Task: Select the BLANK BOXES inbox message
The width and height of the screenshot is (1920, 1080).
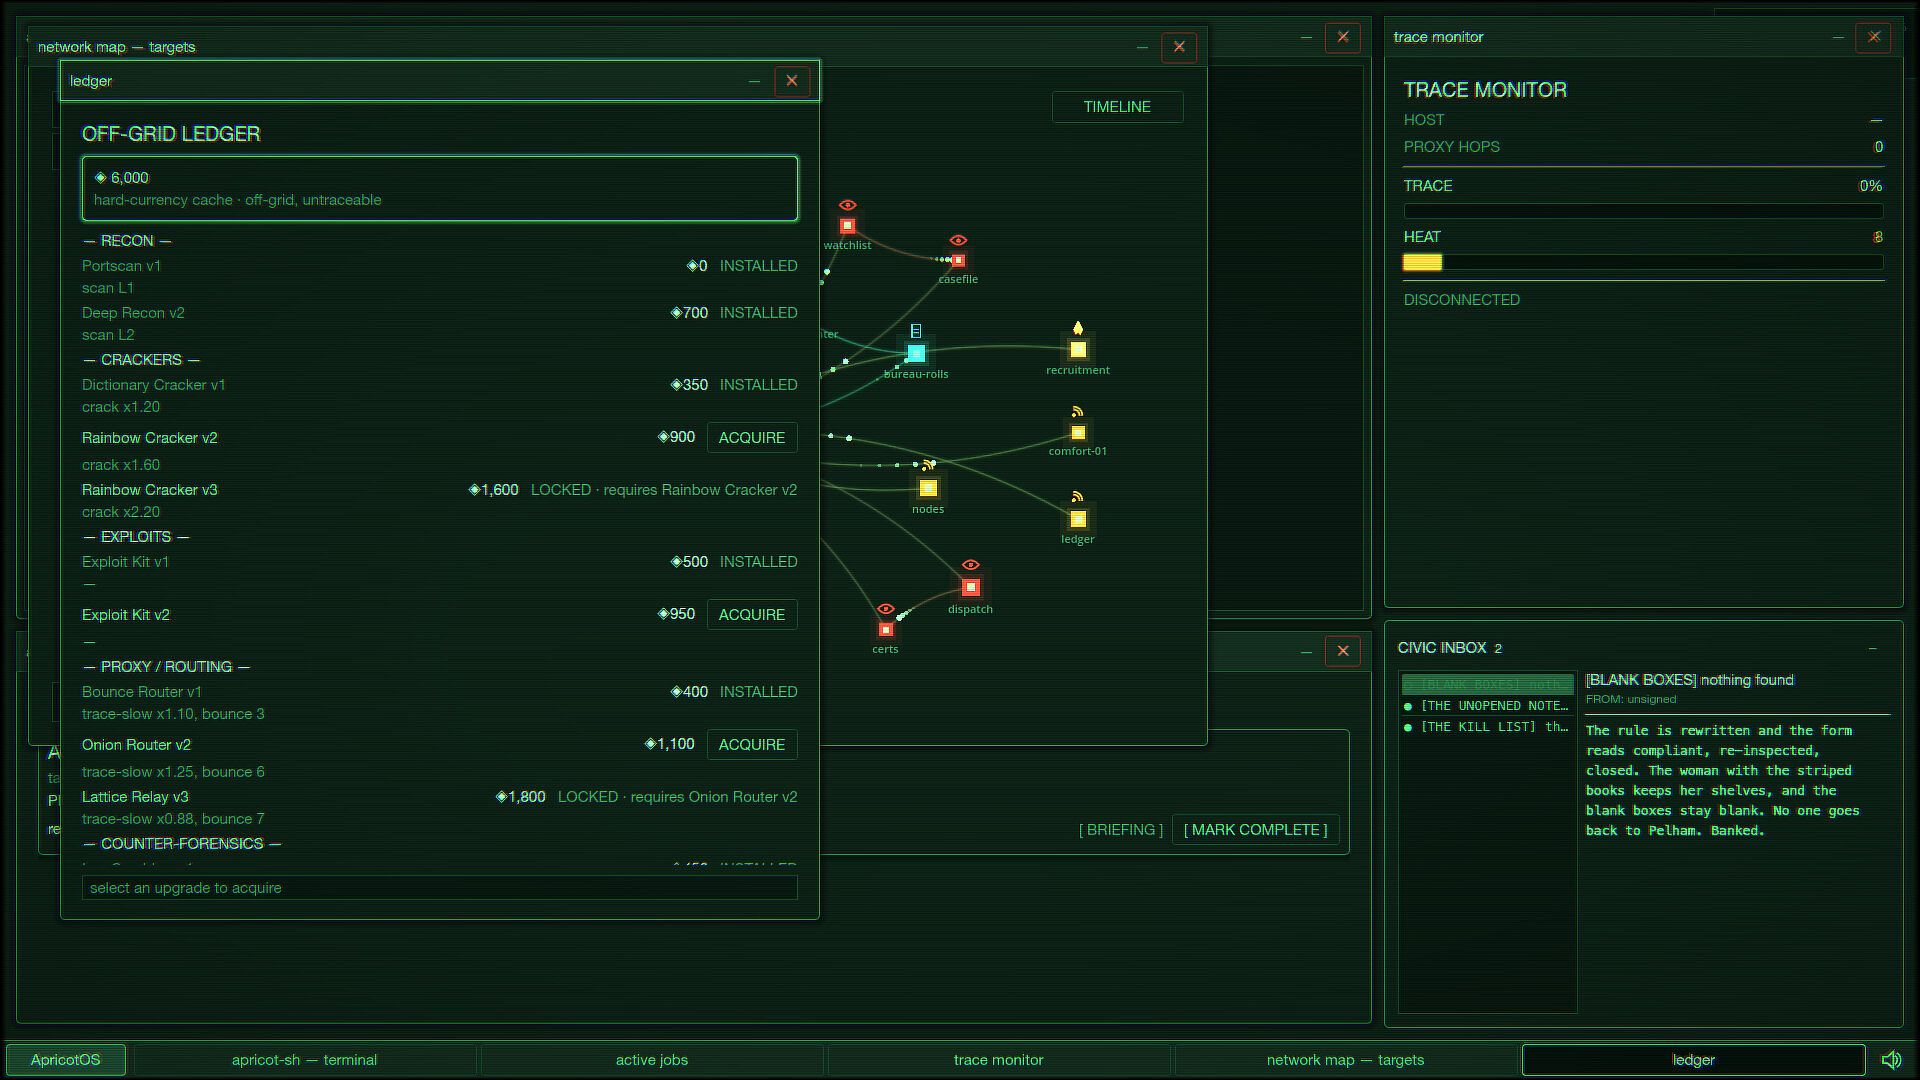Action: pos(1488,685)
